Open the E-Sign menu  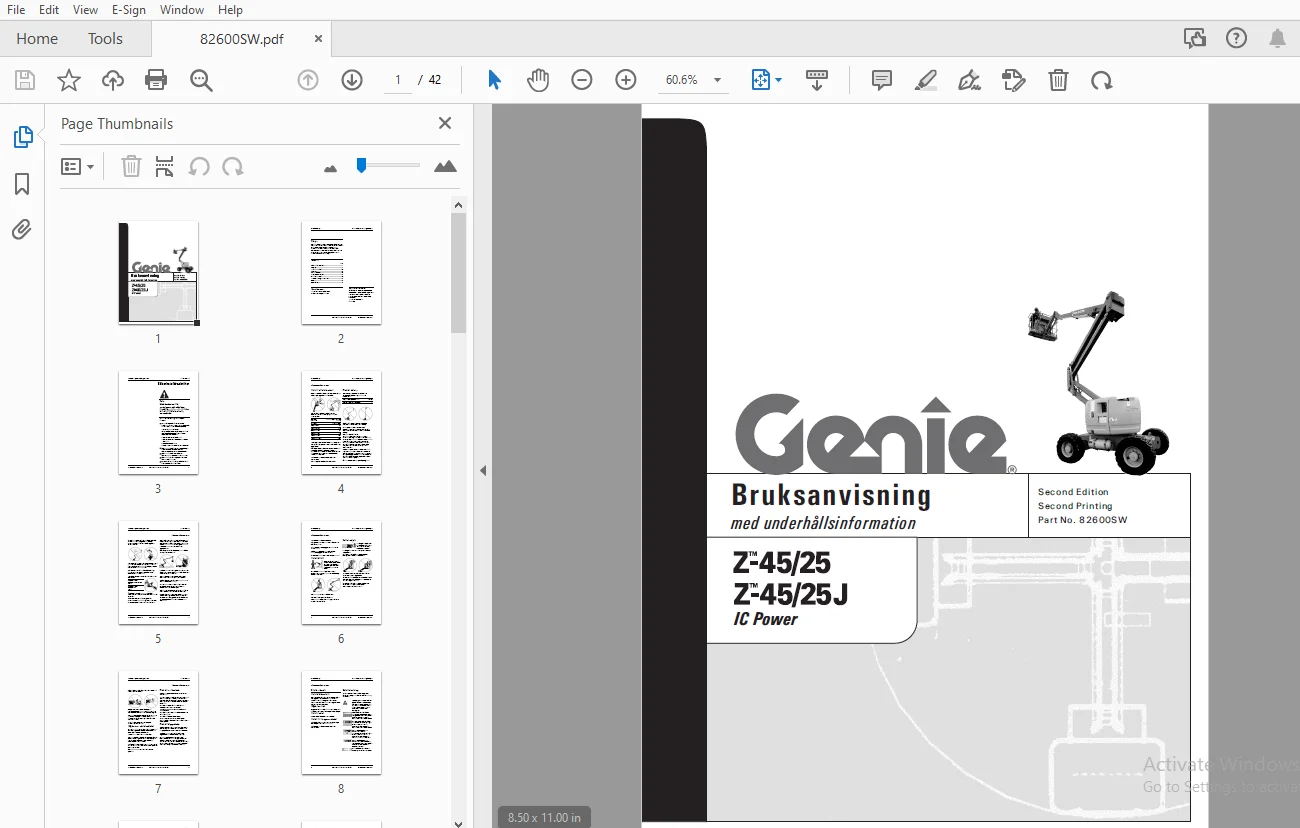coord(129,9)
